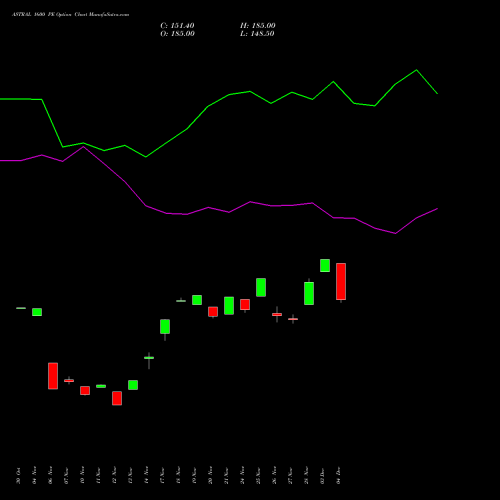The image size is (500, 500).
Task: Click the '14 Nov' date axis label
Action: tap(146, 475)
